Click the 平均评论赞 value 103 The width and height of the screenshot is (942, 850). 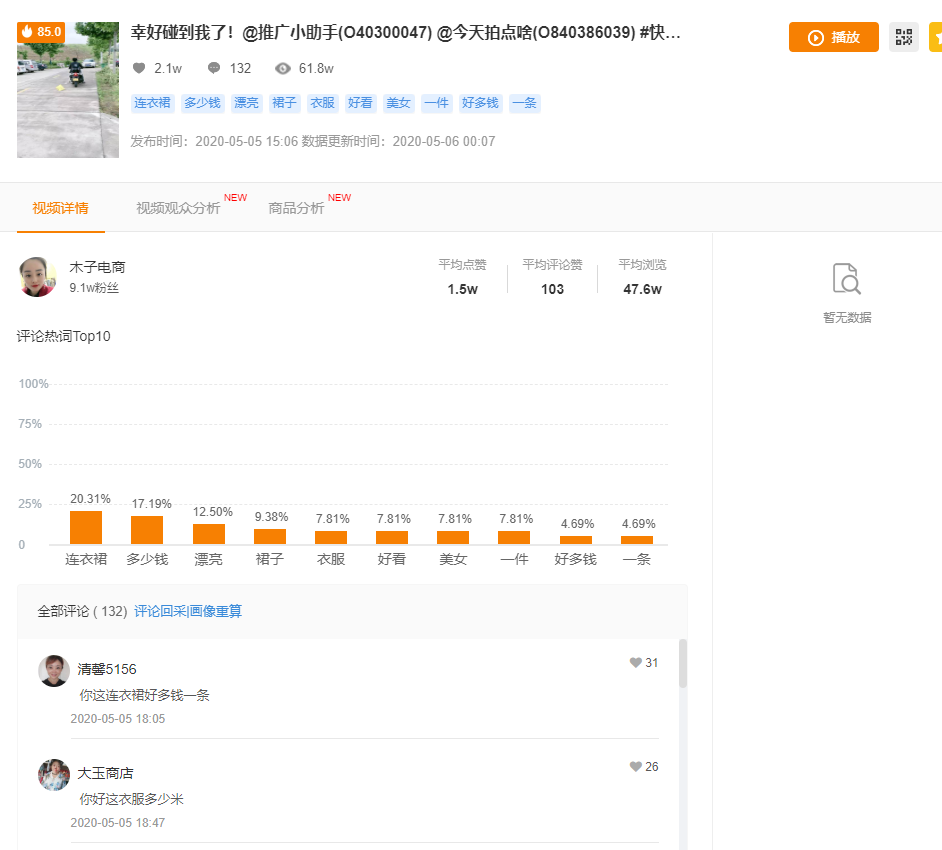(553, 290)
